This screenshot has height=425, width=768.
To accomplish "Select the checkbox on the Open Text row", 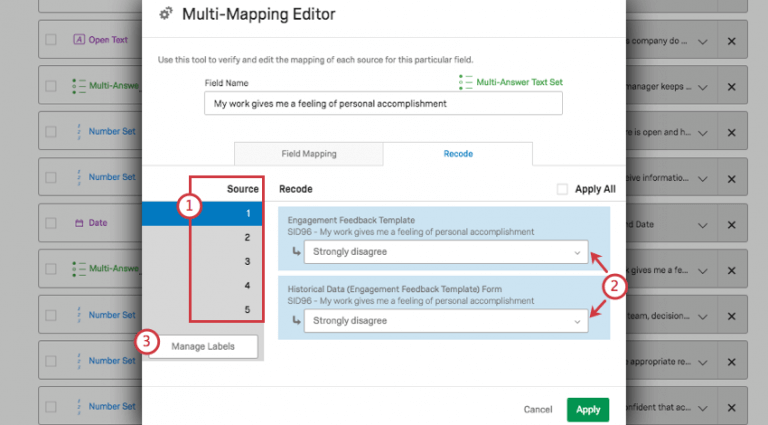I will point(50,41).
